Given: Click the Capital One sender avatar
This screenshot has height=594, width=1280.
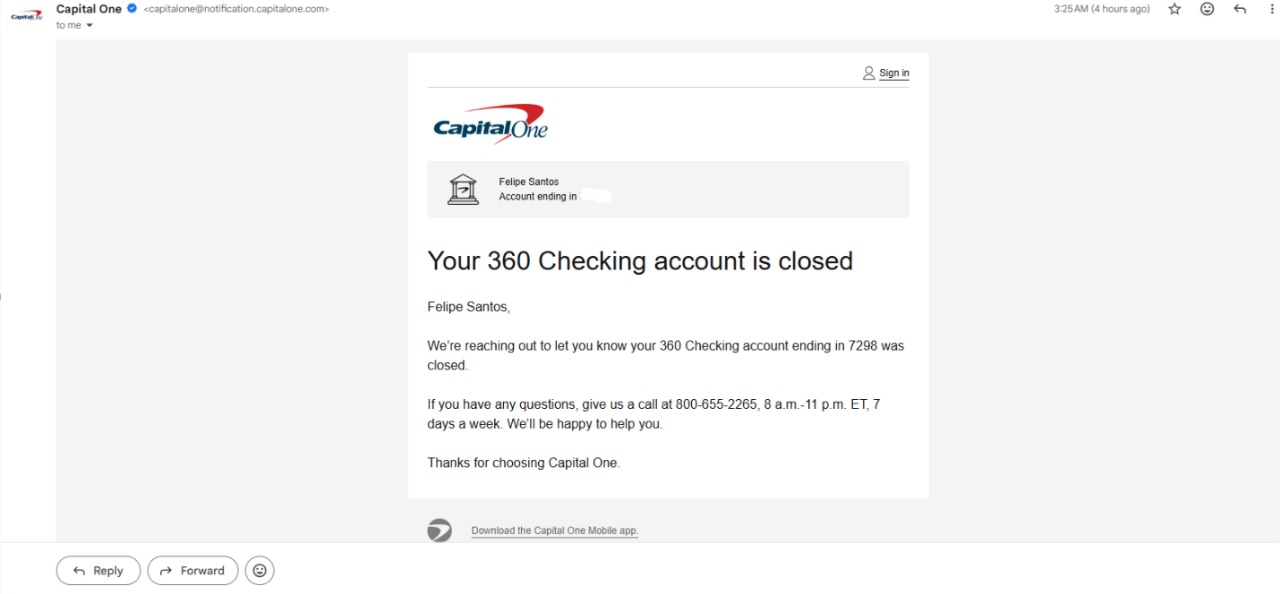Looking at the screenshot, I should 27,15.
